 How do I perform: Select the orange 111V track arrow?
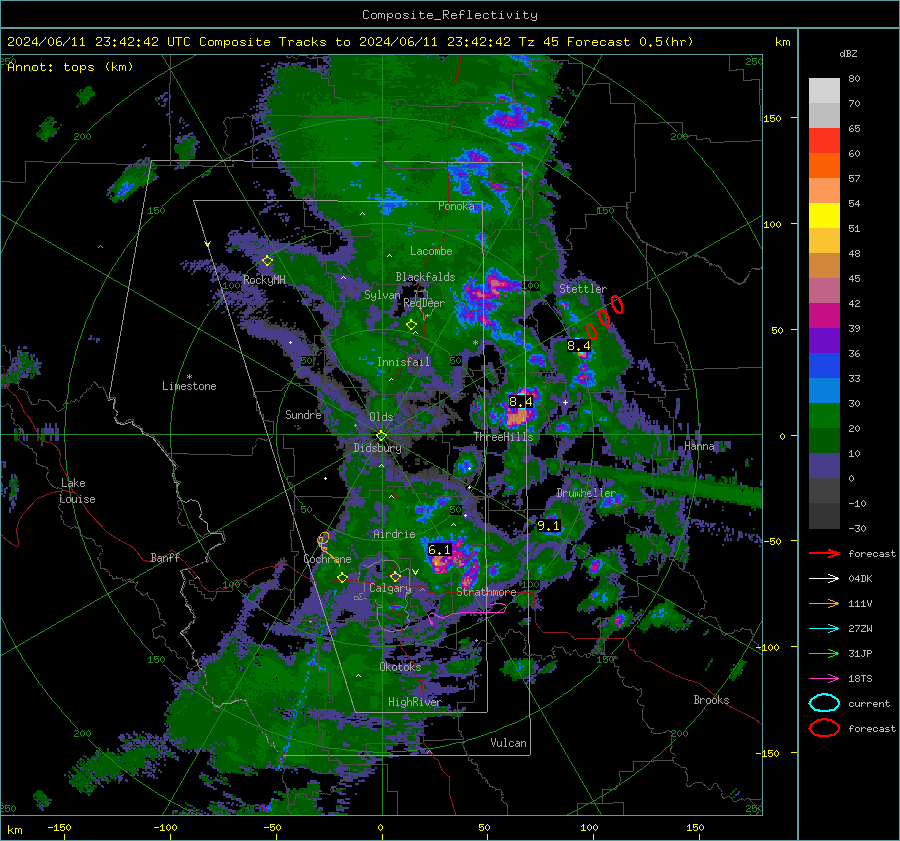point(824,603)
